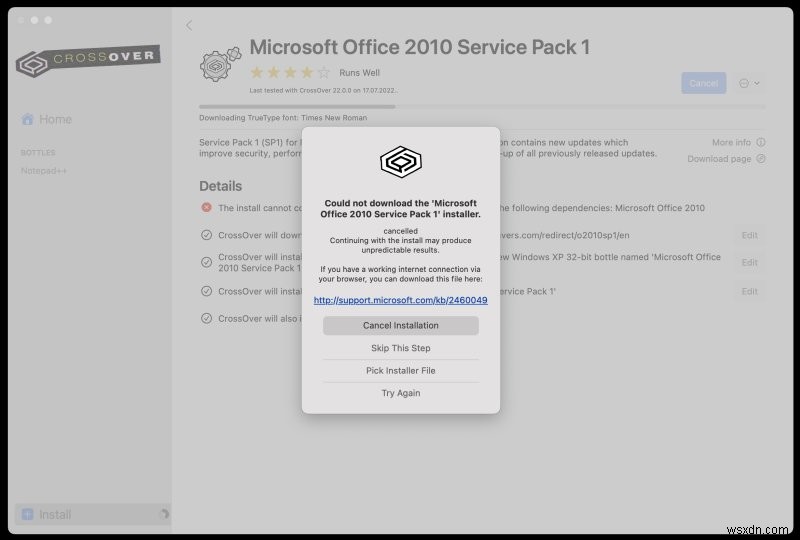
Task: Click the fifth empty rating star
Action: pos(323,72)
